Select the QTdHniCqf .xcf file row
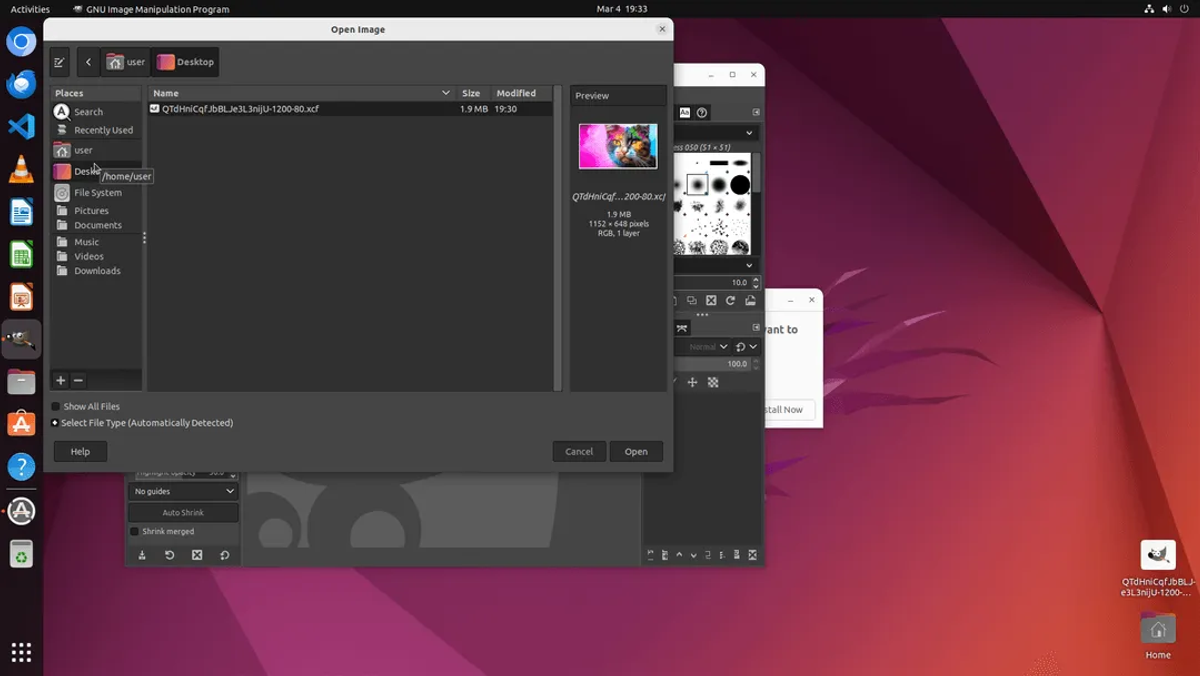The height and width of the screenshot is (676, 1200). pos(350,108)
